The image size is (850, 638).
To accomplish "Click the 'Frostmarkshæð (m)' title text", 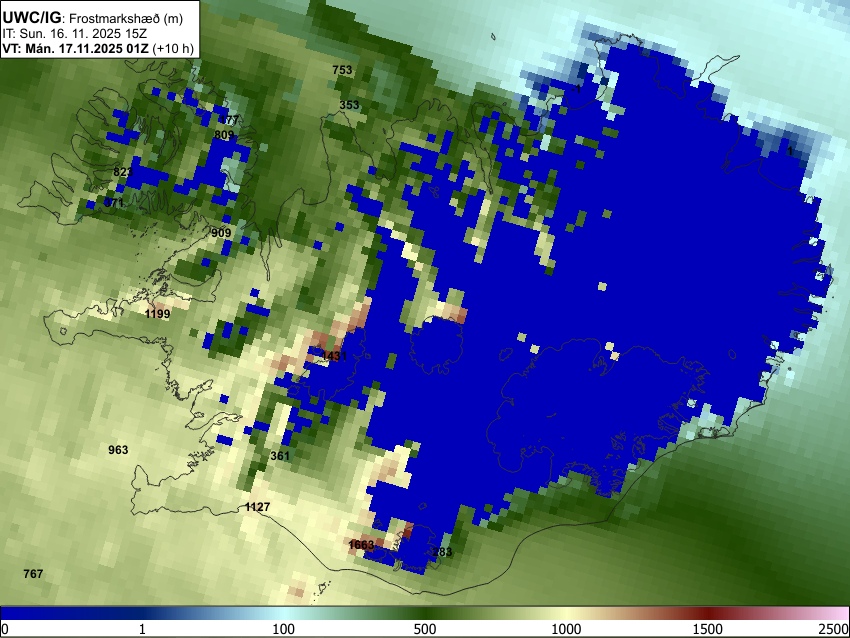I will 126,18.
